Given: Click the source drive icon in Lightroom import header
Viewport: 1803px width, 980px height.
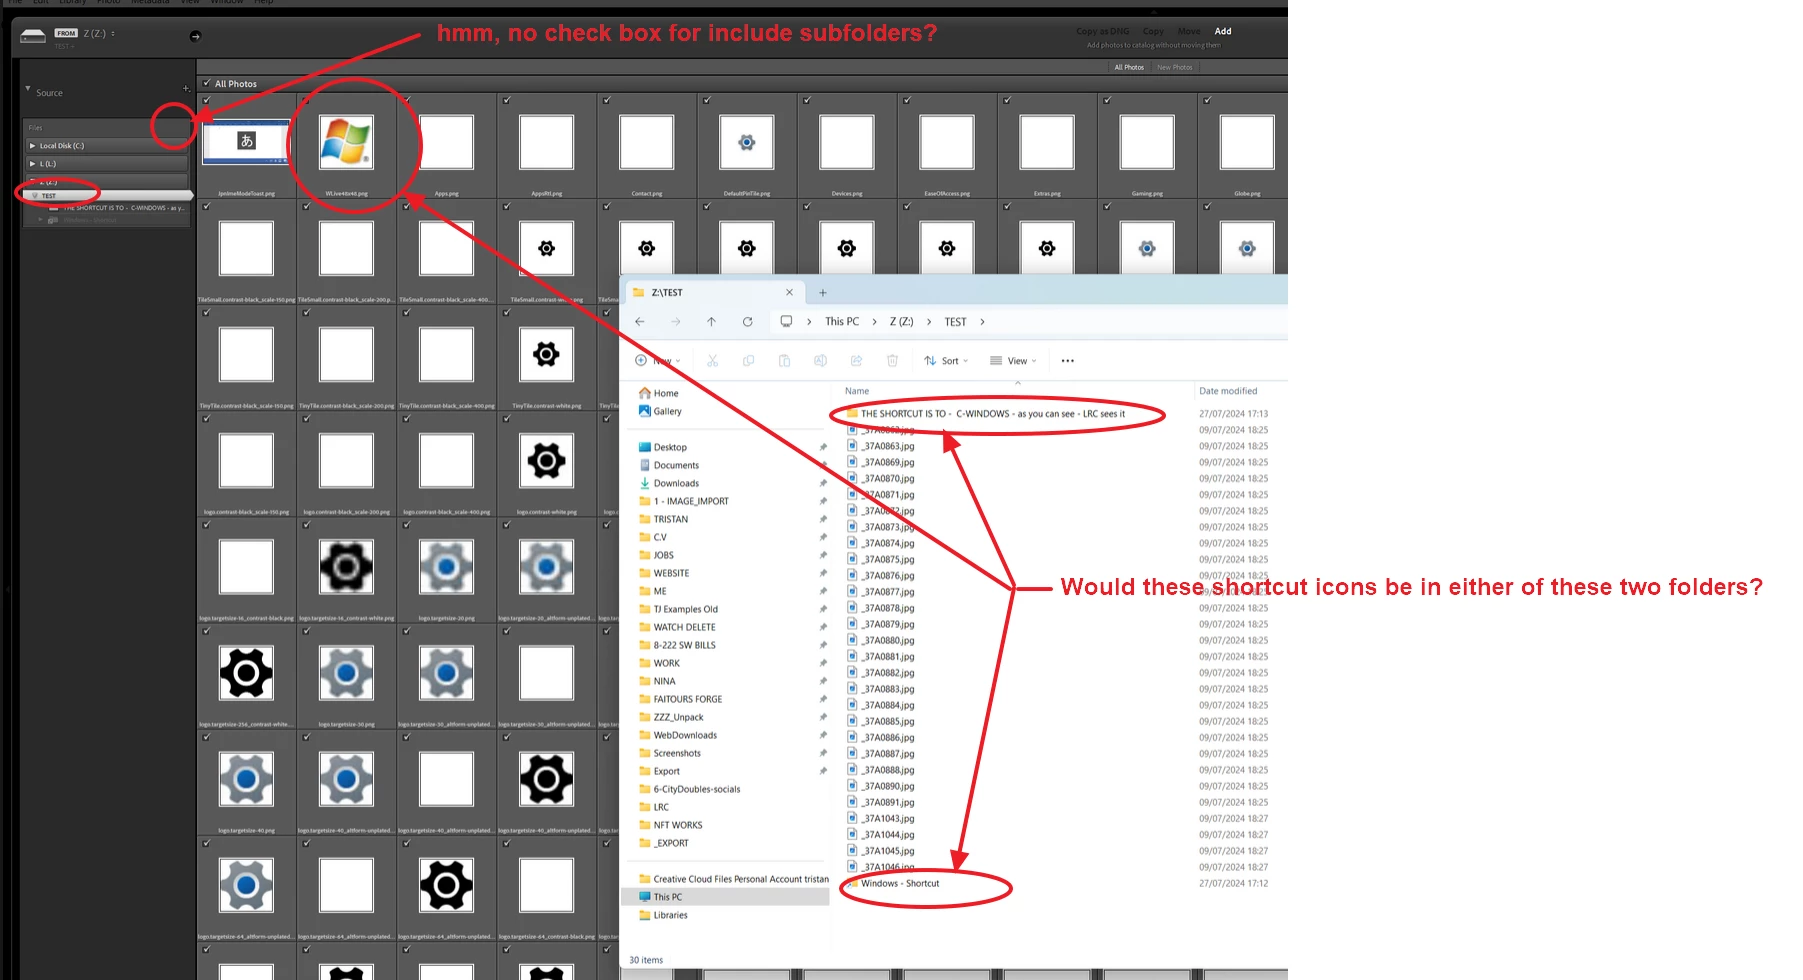Looking at the screenshot, I should point(33,36).
